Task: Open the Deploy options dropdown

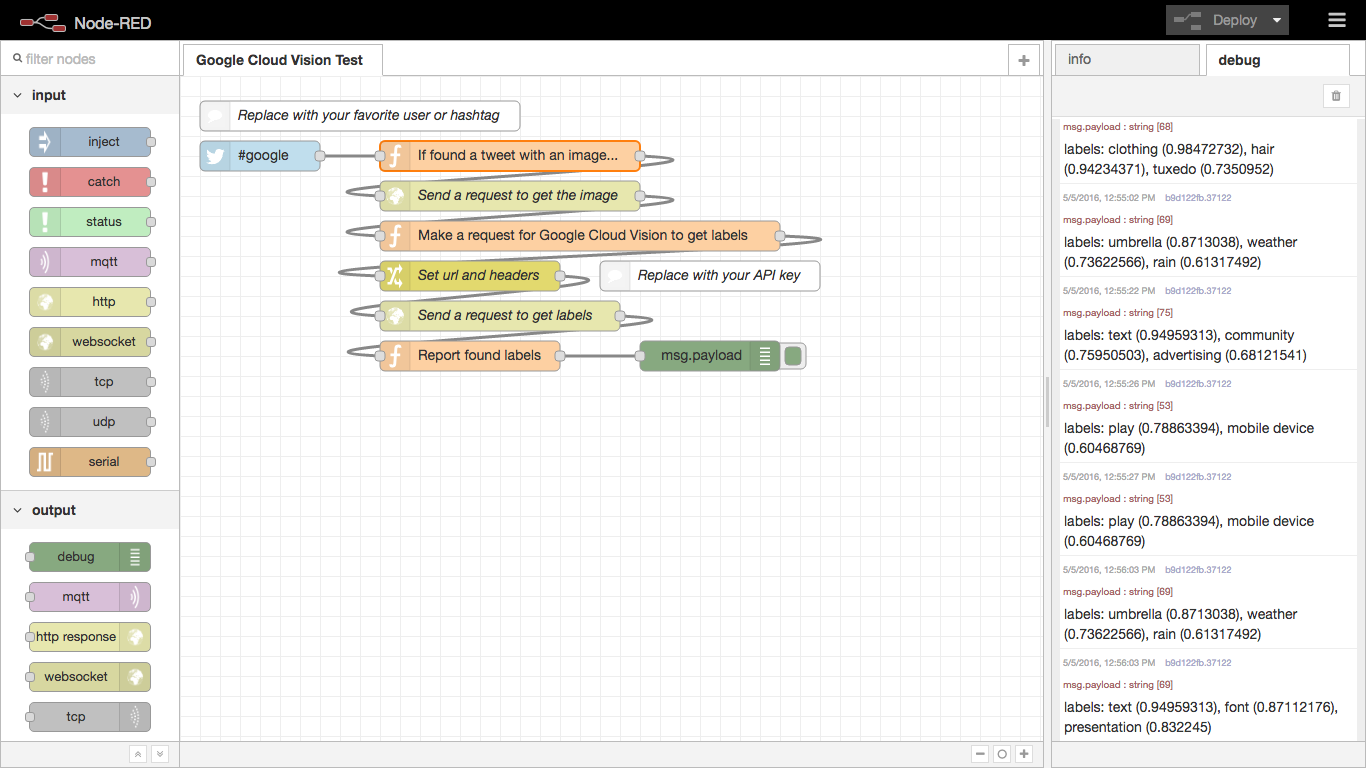Action: (x=1276, y=20)
